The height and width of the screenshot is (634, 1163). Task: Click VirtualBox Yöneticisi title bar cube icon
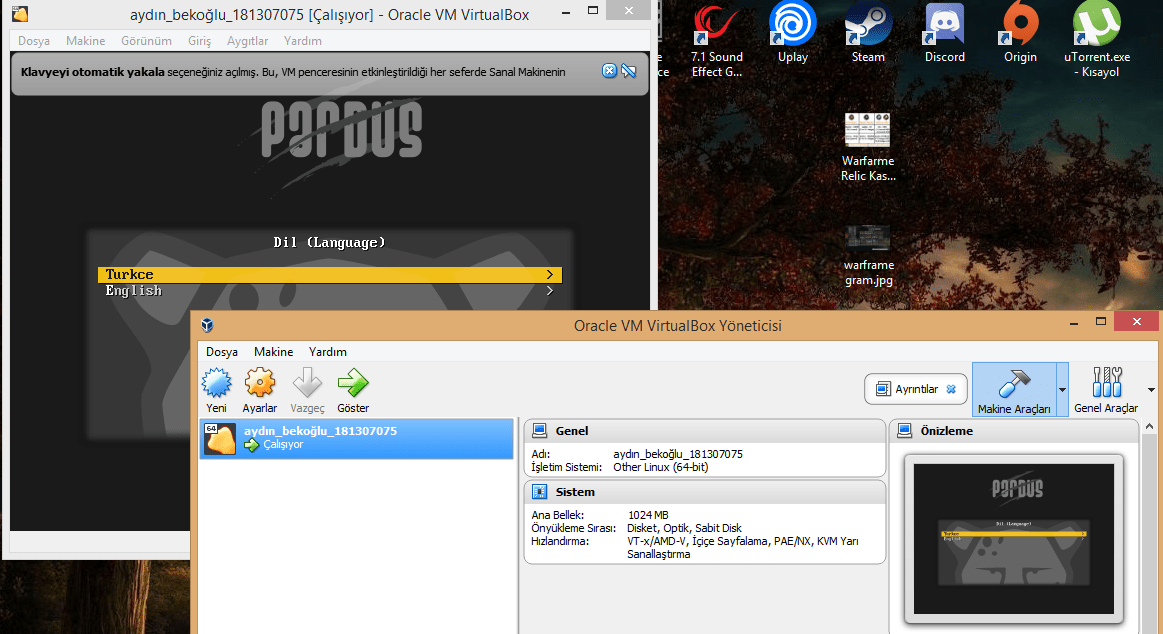point(208,325)
